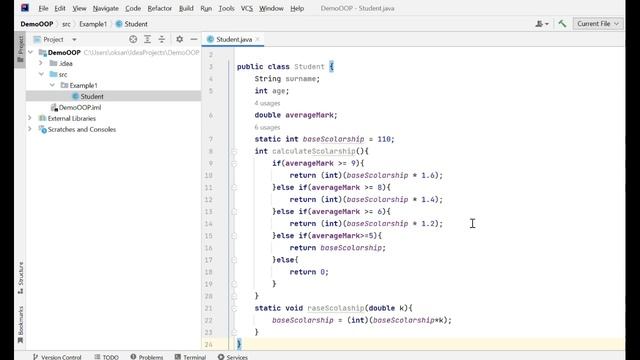Open the Run menu
Image resolution: width=640 pixels, height=360 pixels.
point(206,8)
